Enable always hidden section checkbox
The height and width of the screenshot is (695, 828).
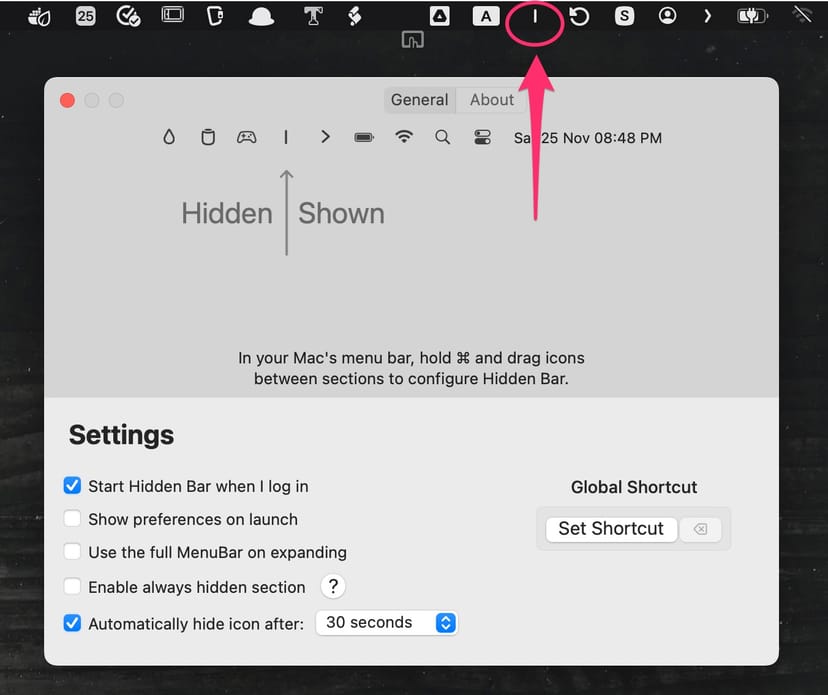(72, 587)
